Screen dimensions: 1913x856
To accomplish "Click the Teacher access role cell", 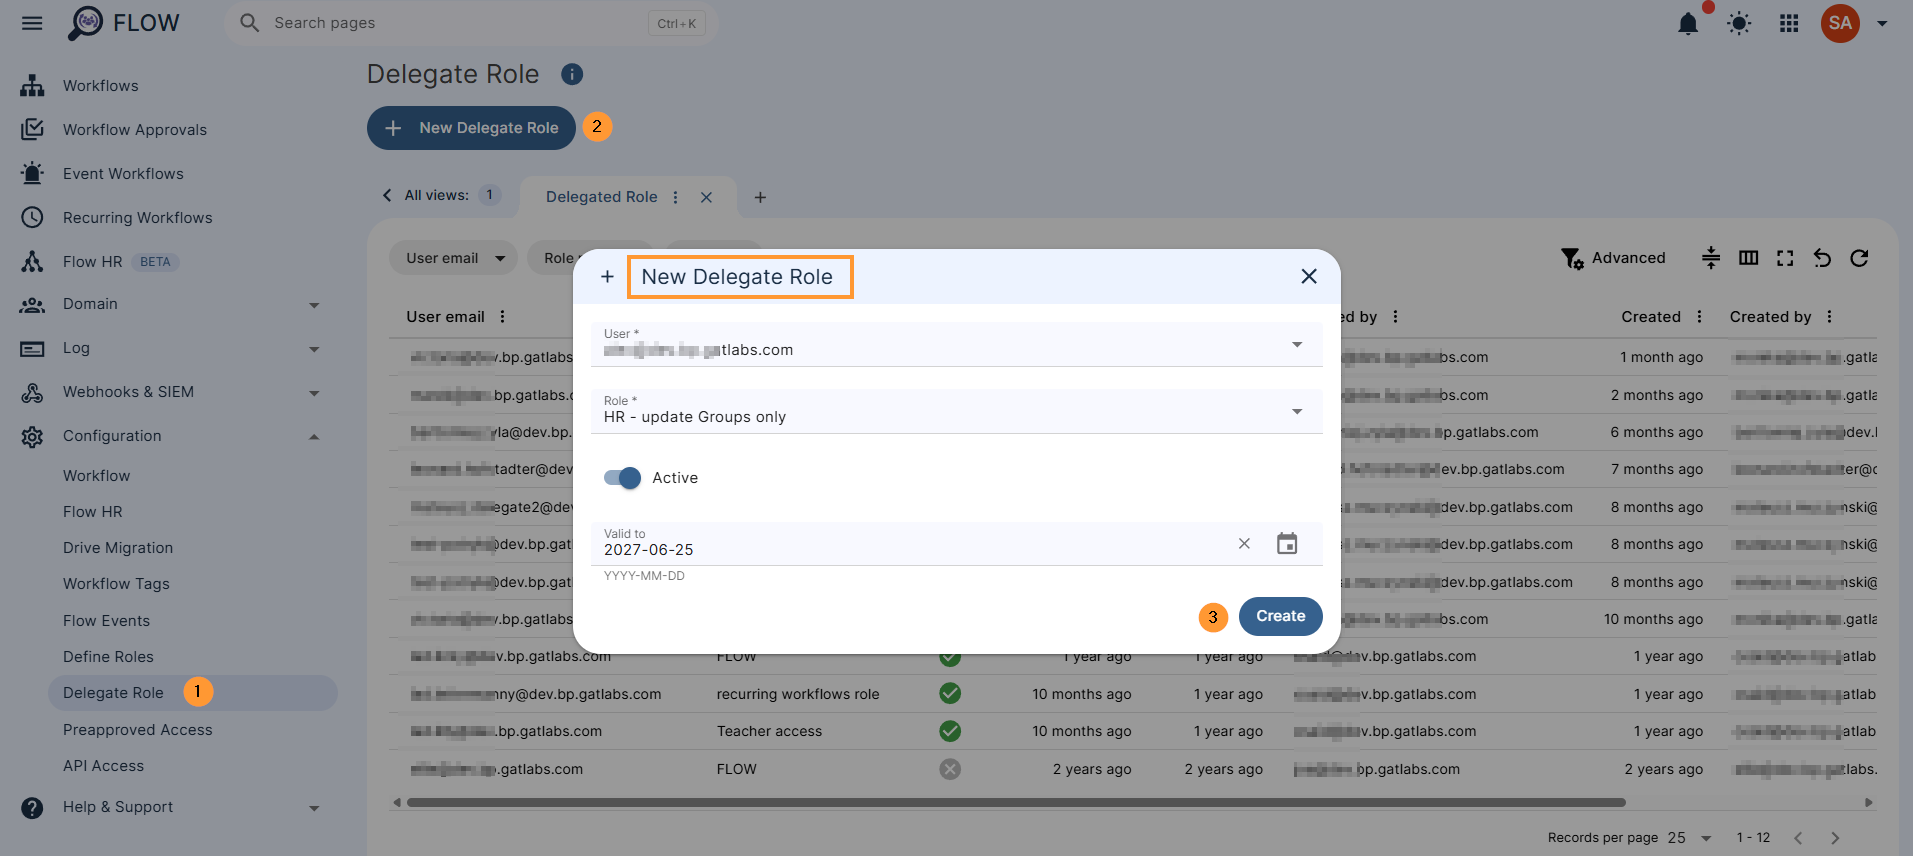I will 769,731.
